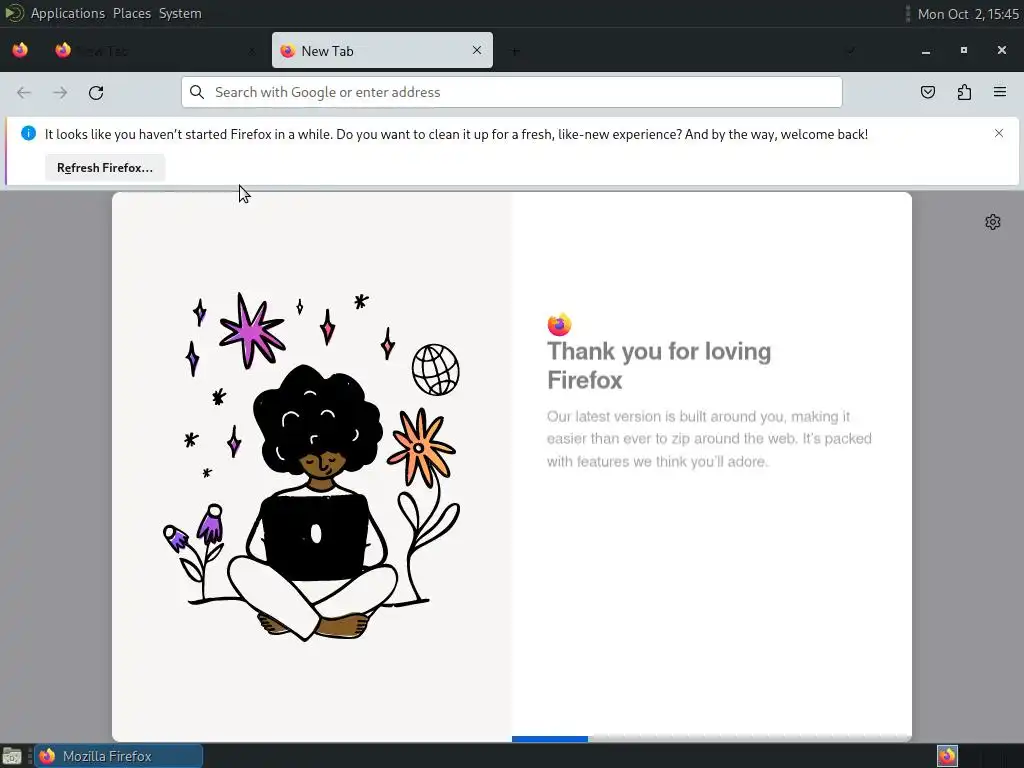Minimize the Firefox window
The width and height of the screenshot is (1024, 768).
925,51
